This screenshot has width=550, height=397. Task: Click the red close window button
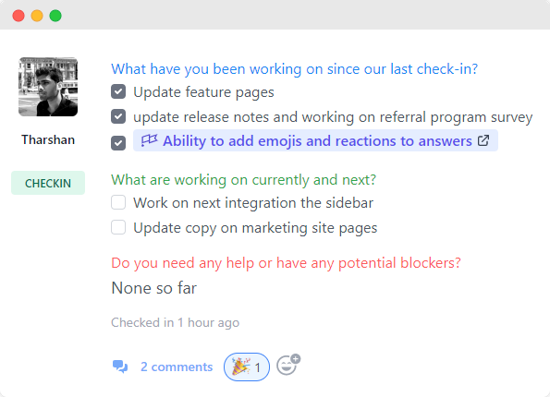pyautogui.click(x=19, y=16)
